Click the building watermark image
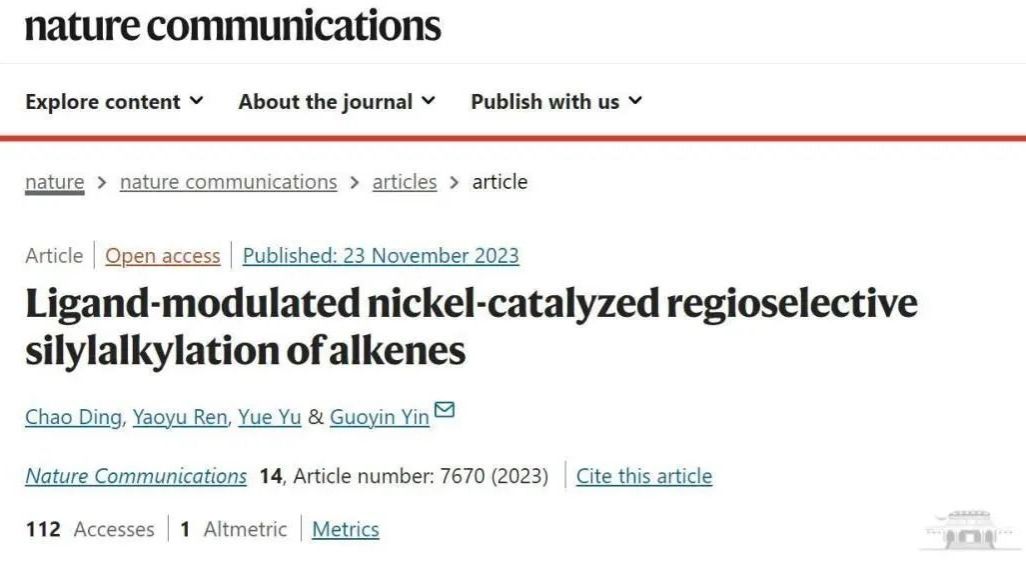The width and height of the screenshot is (1026, 578). [x=971, y=530]
